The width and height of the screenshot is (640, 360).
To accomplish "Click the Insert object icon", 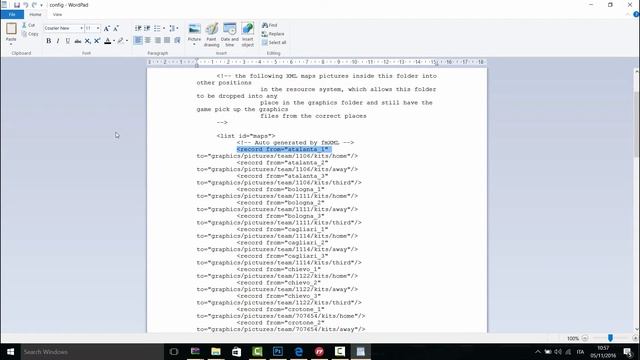I will click(248, 29).
